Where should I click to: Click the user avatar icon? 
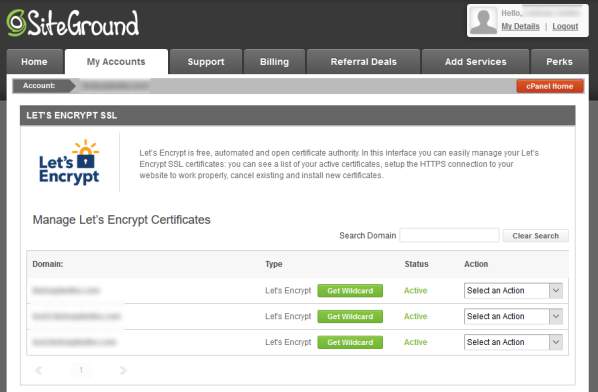(483, 21)
